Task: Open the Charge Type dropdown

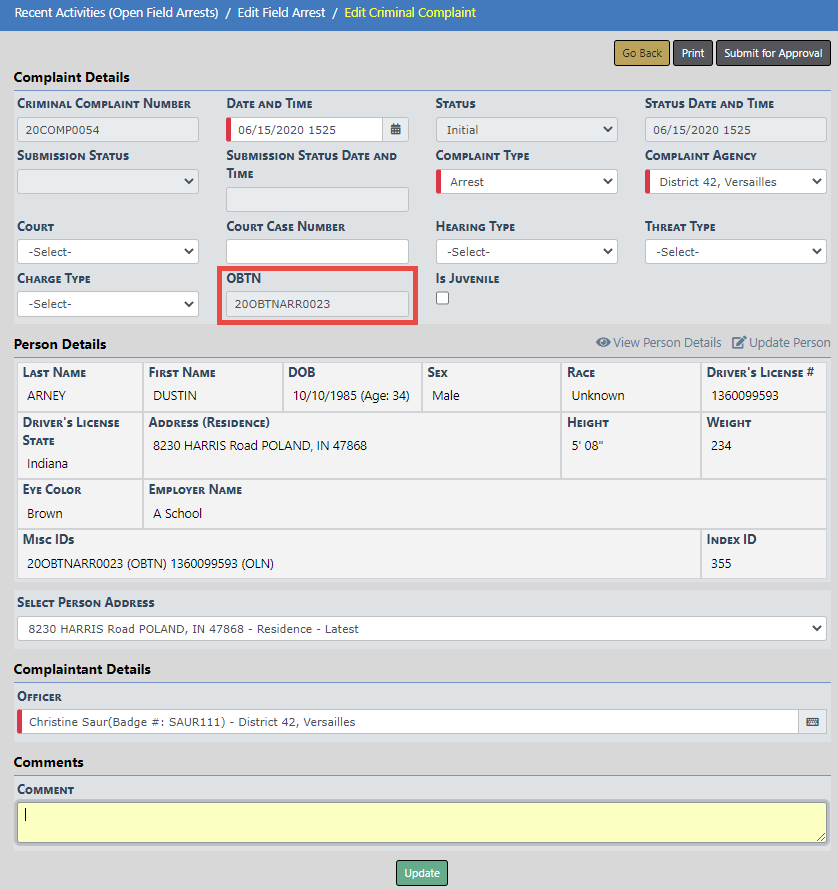Action: 108,304
